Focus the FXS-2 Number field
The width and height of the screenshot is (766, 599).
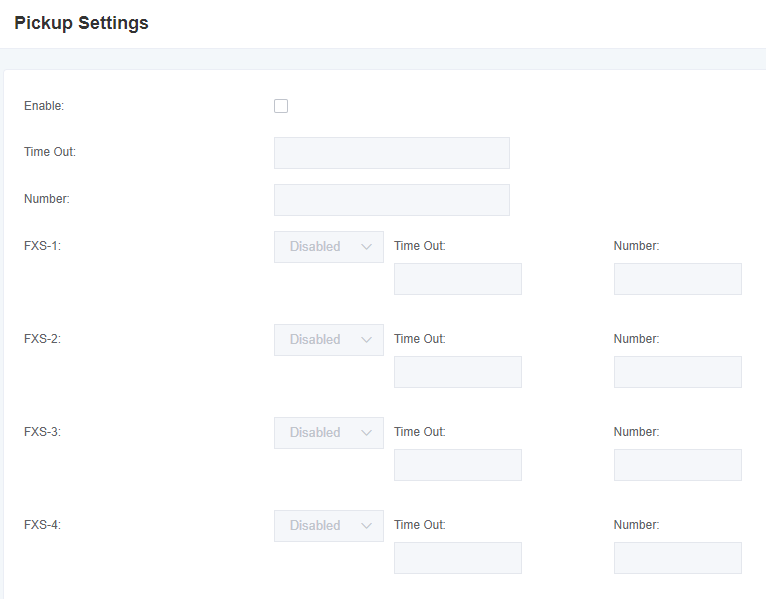(x=678, y=372)
